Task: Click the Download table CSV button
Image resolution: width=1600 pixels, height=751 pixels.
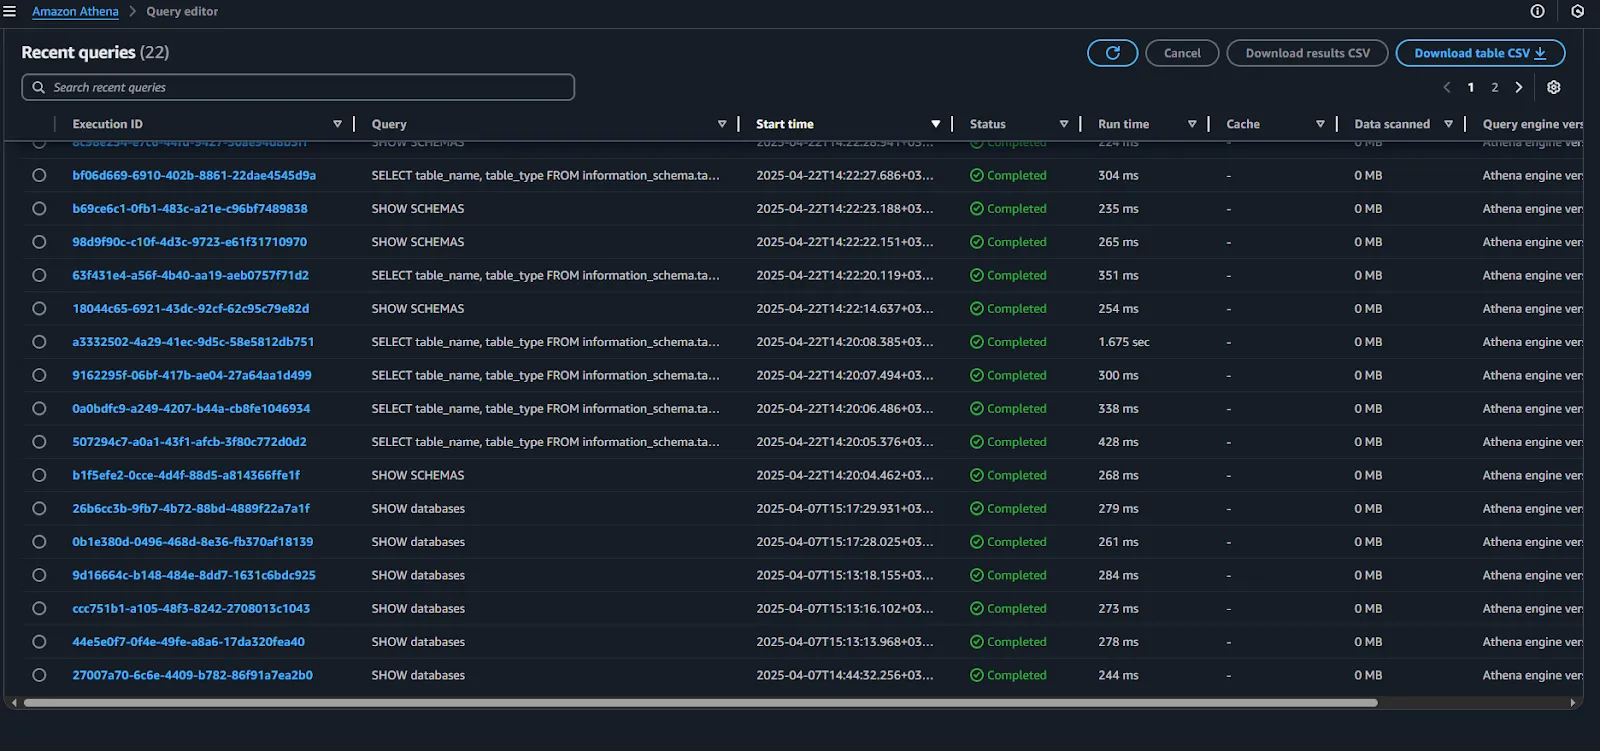Action: click(1479, 53)
